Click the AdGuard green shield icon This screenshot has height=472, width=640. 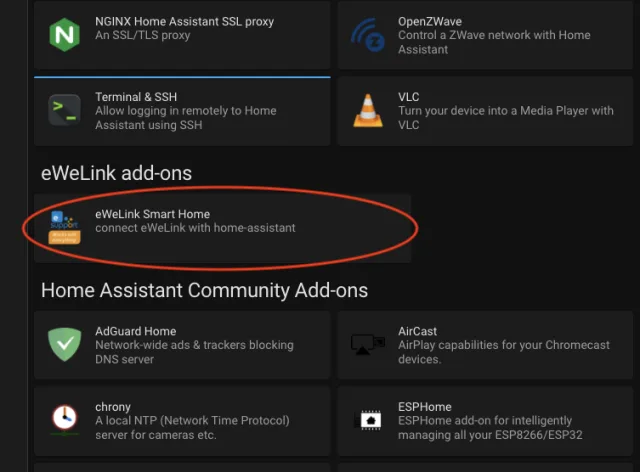(64, 344)
